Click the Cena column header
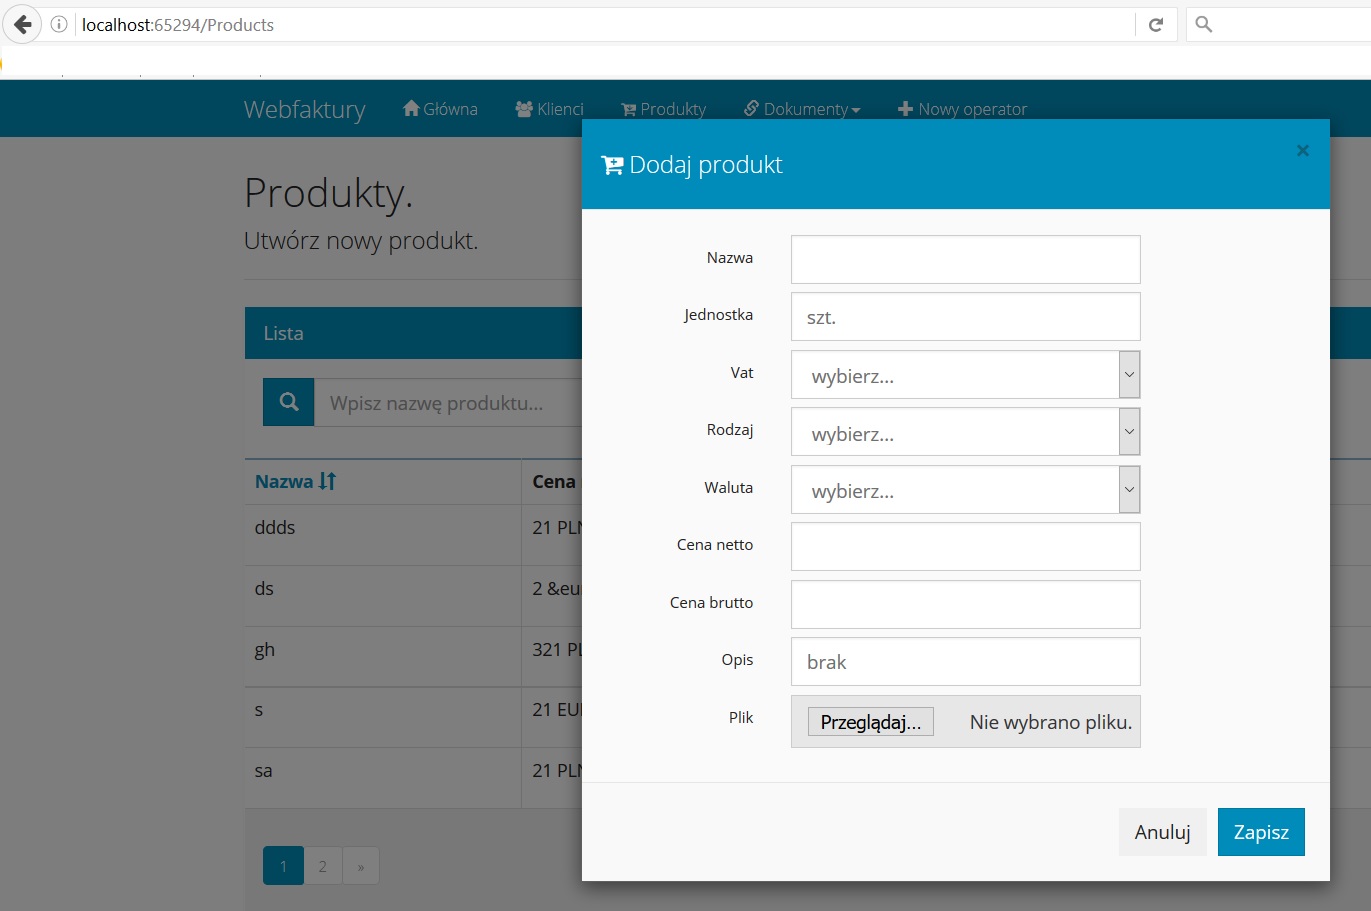The height and width of the screenshot is (911, 1371). click(554, 481)
